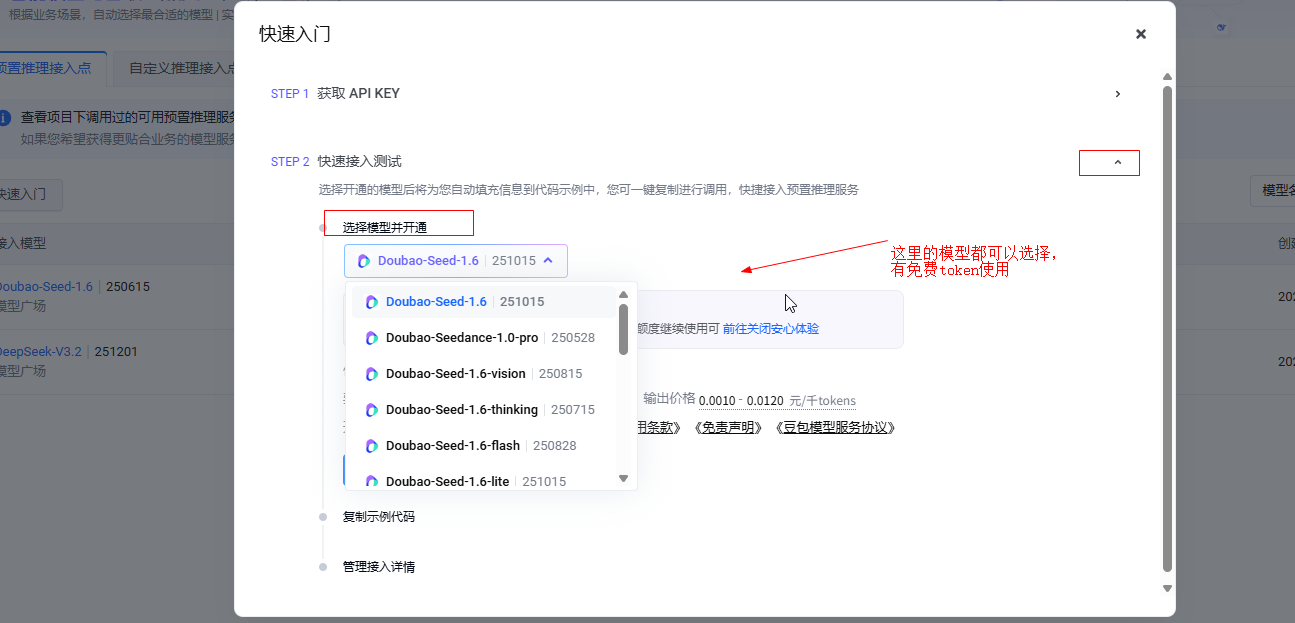Click the 选择模型并开通 step label
This screenshot has height=623, width=1295.
tap(385, 228)
